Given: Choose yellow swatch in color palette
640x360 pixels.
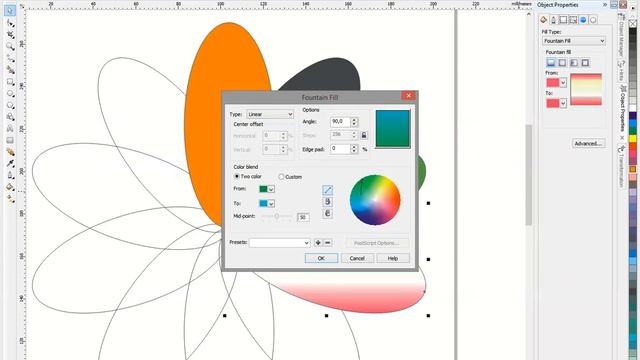Looking at the screenshot, I should (633, 138).
